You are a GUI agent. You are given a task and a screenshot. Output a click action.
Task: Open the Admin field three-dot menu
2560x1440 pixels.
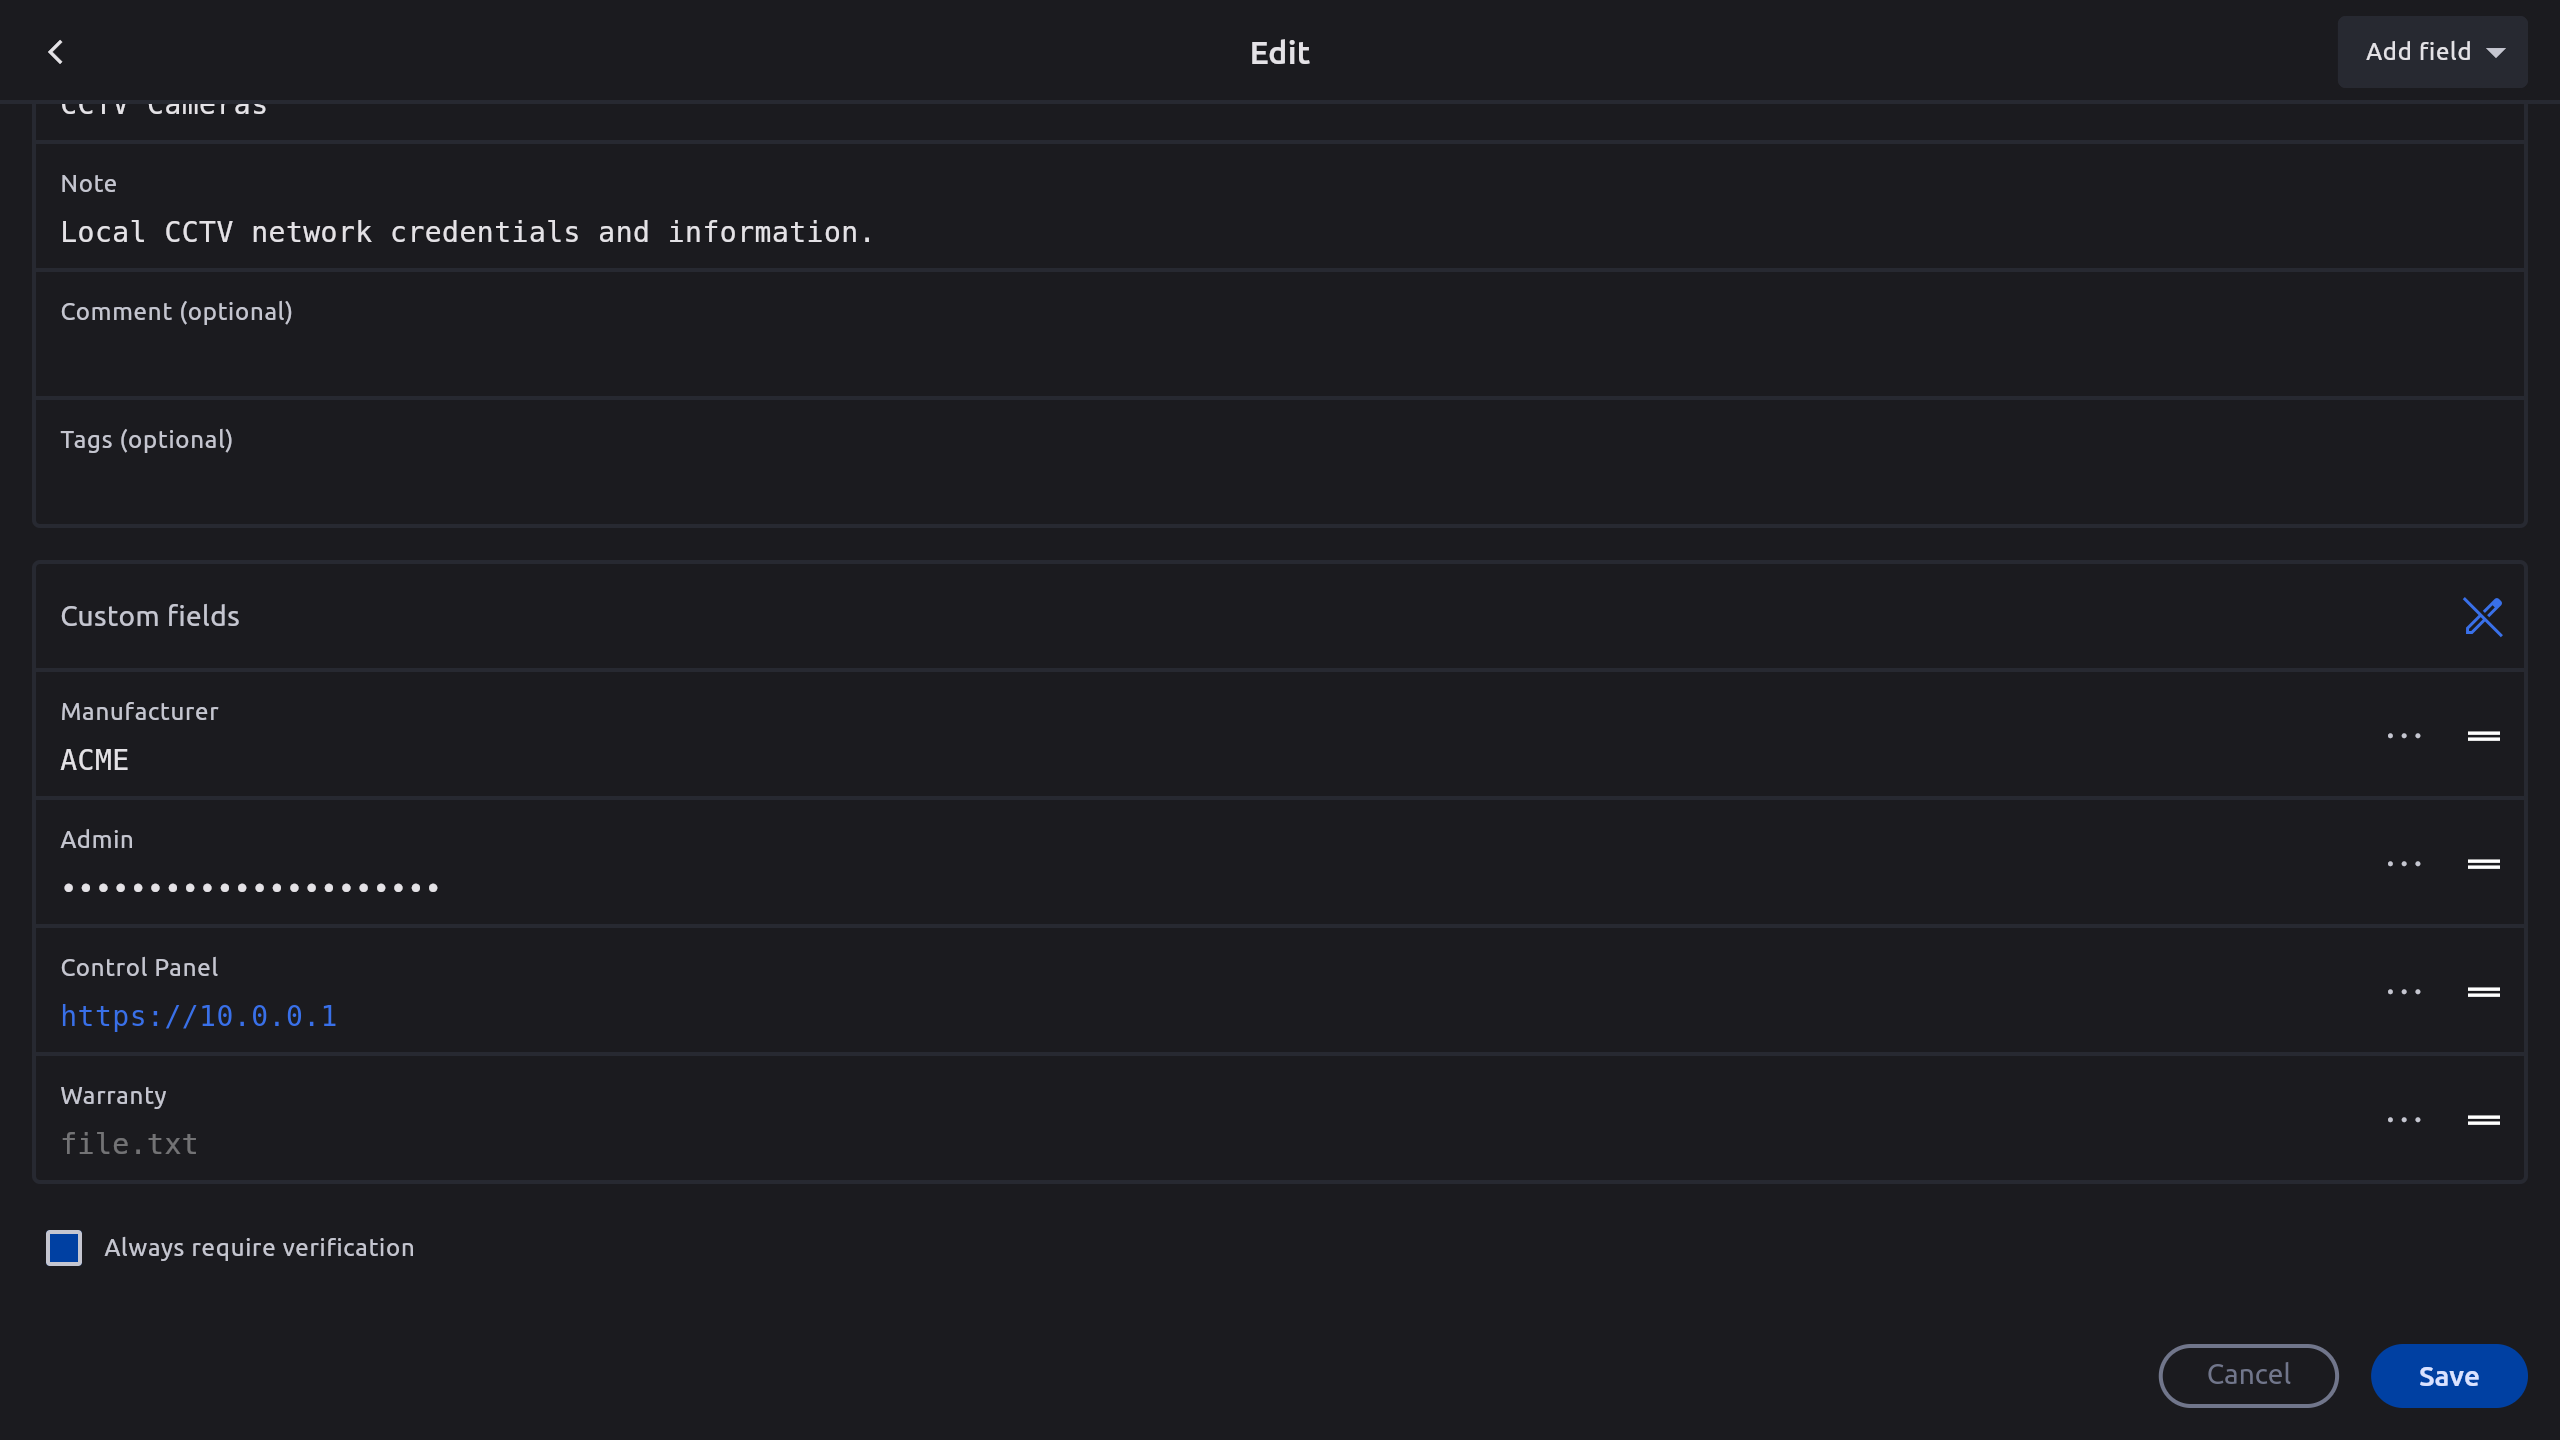click(x=2404, y=864)
